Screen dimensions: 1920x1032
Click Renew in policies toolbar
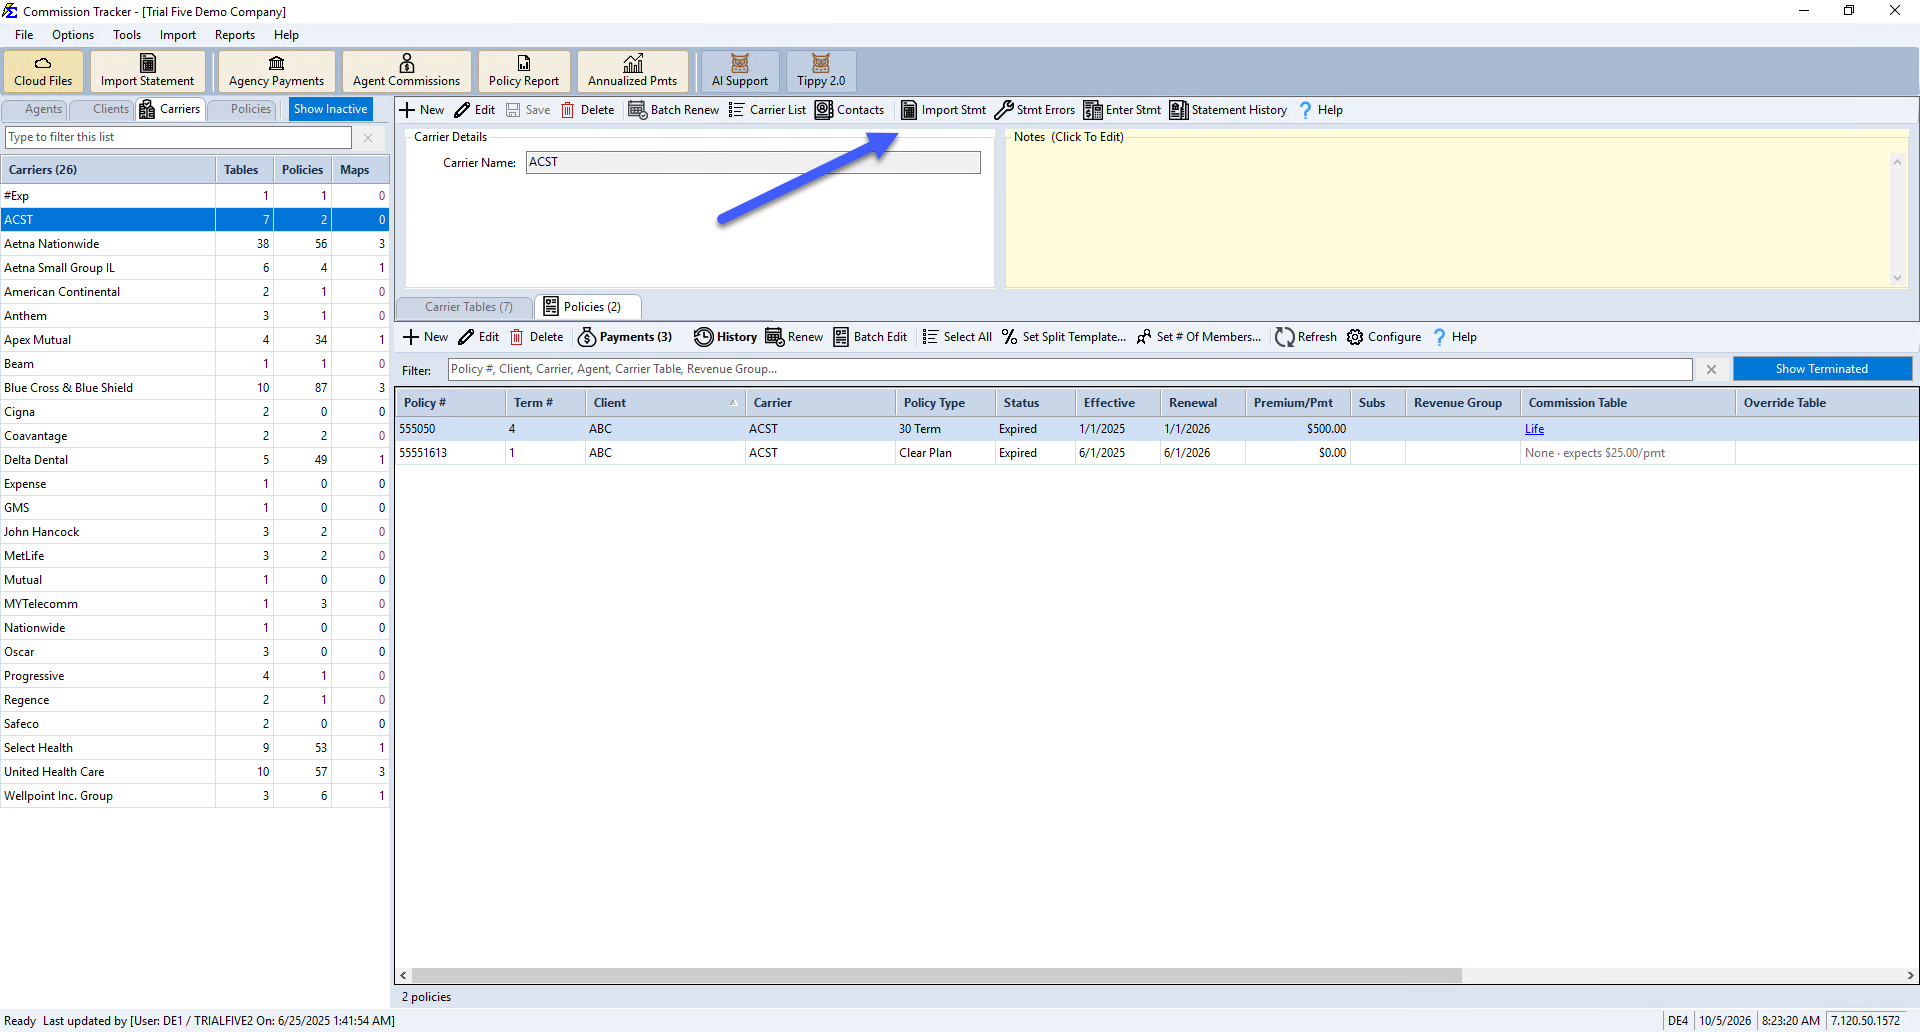(794, 337)
